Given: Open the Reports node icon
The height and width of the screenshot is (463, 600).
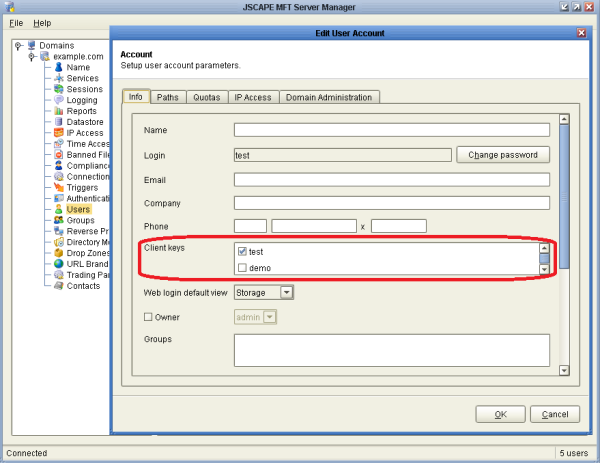Looking at the screenshot, I should point(59,111).
